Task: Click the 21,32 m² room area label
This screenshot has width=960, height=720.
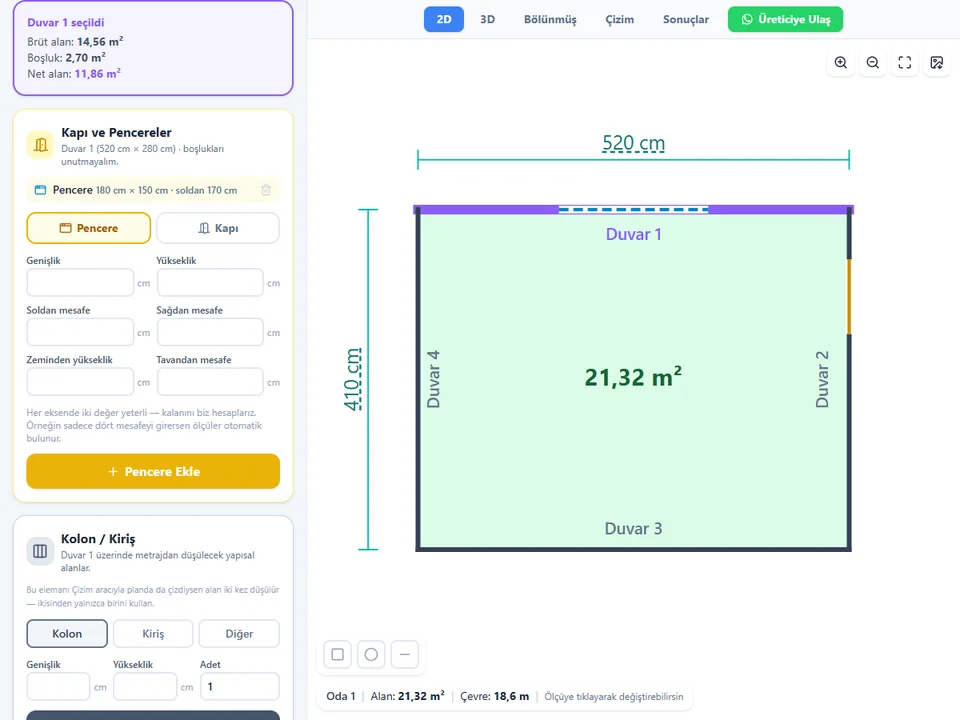Action: pos(634,377)
